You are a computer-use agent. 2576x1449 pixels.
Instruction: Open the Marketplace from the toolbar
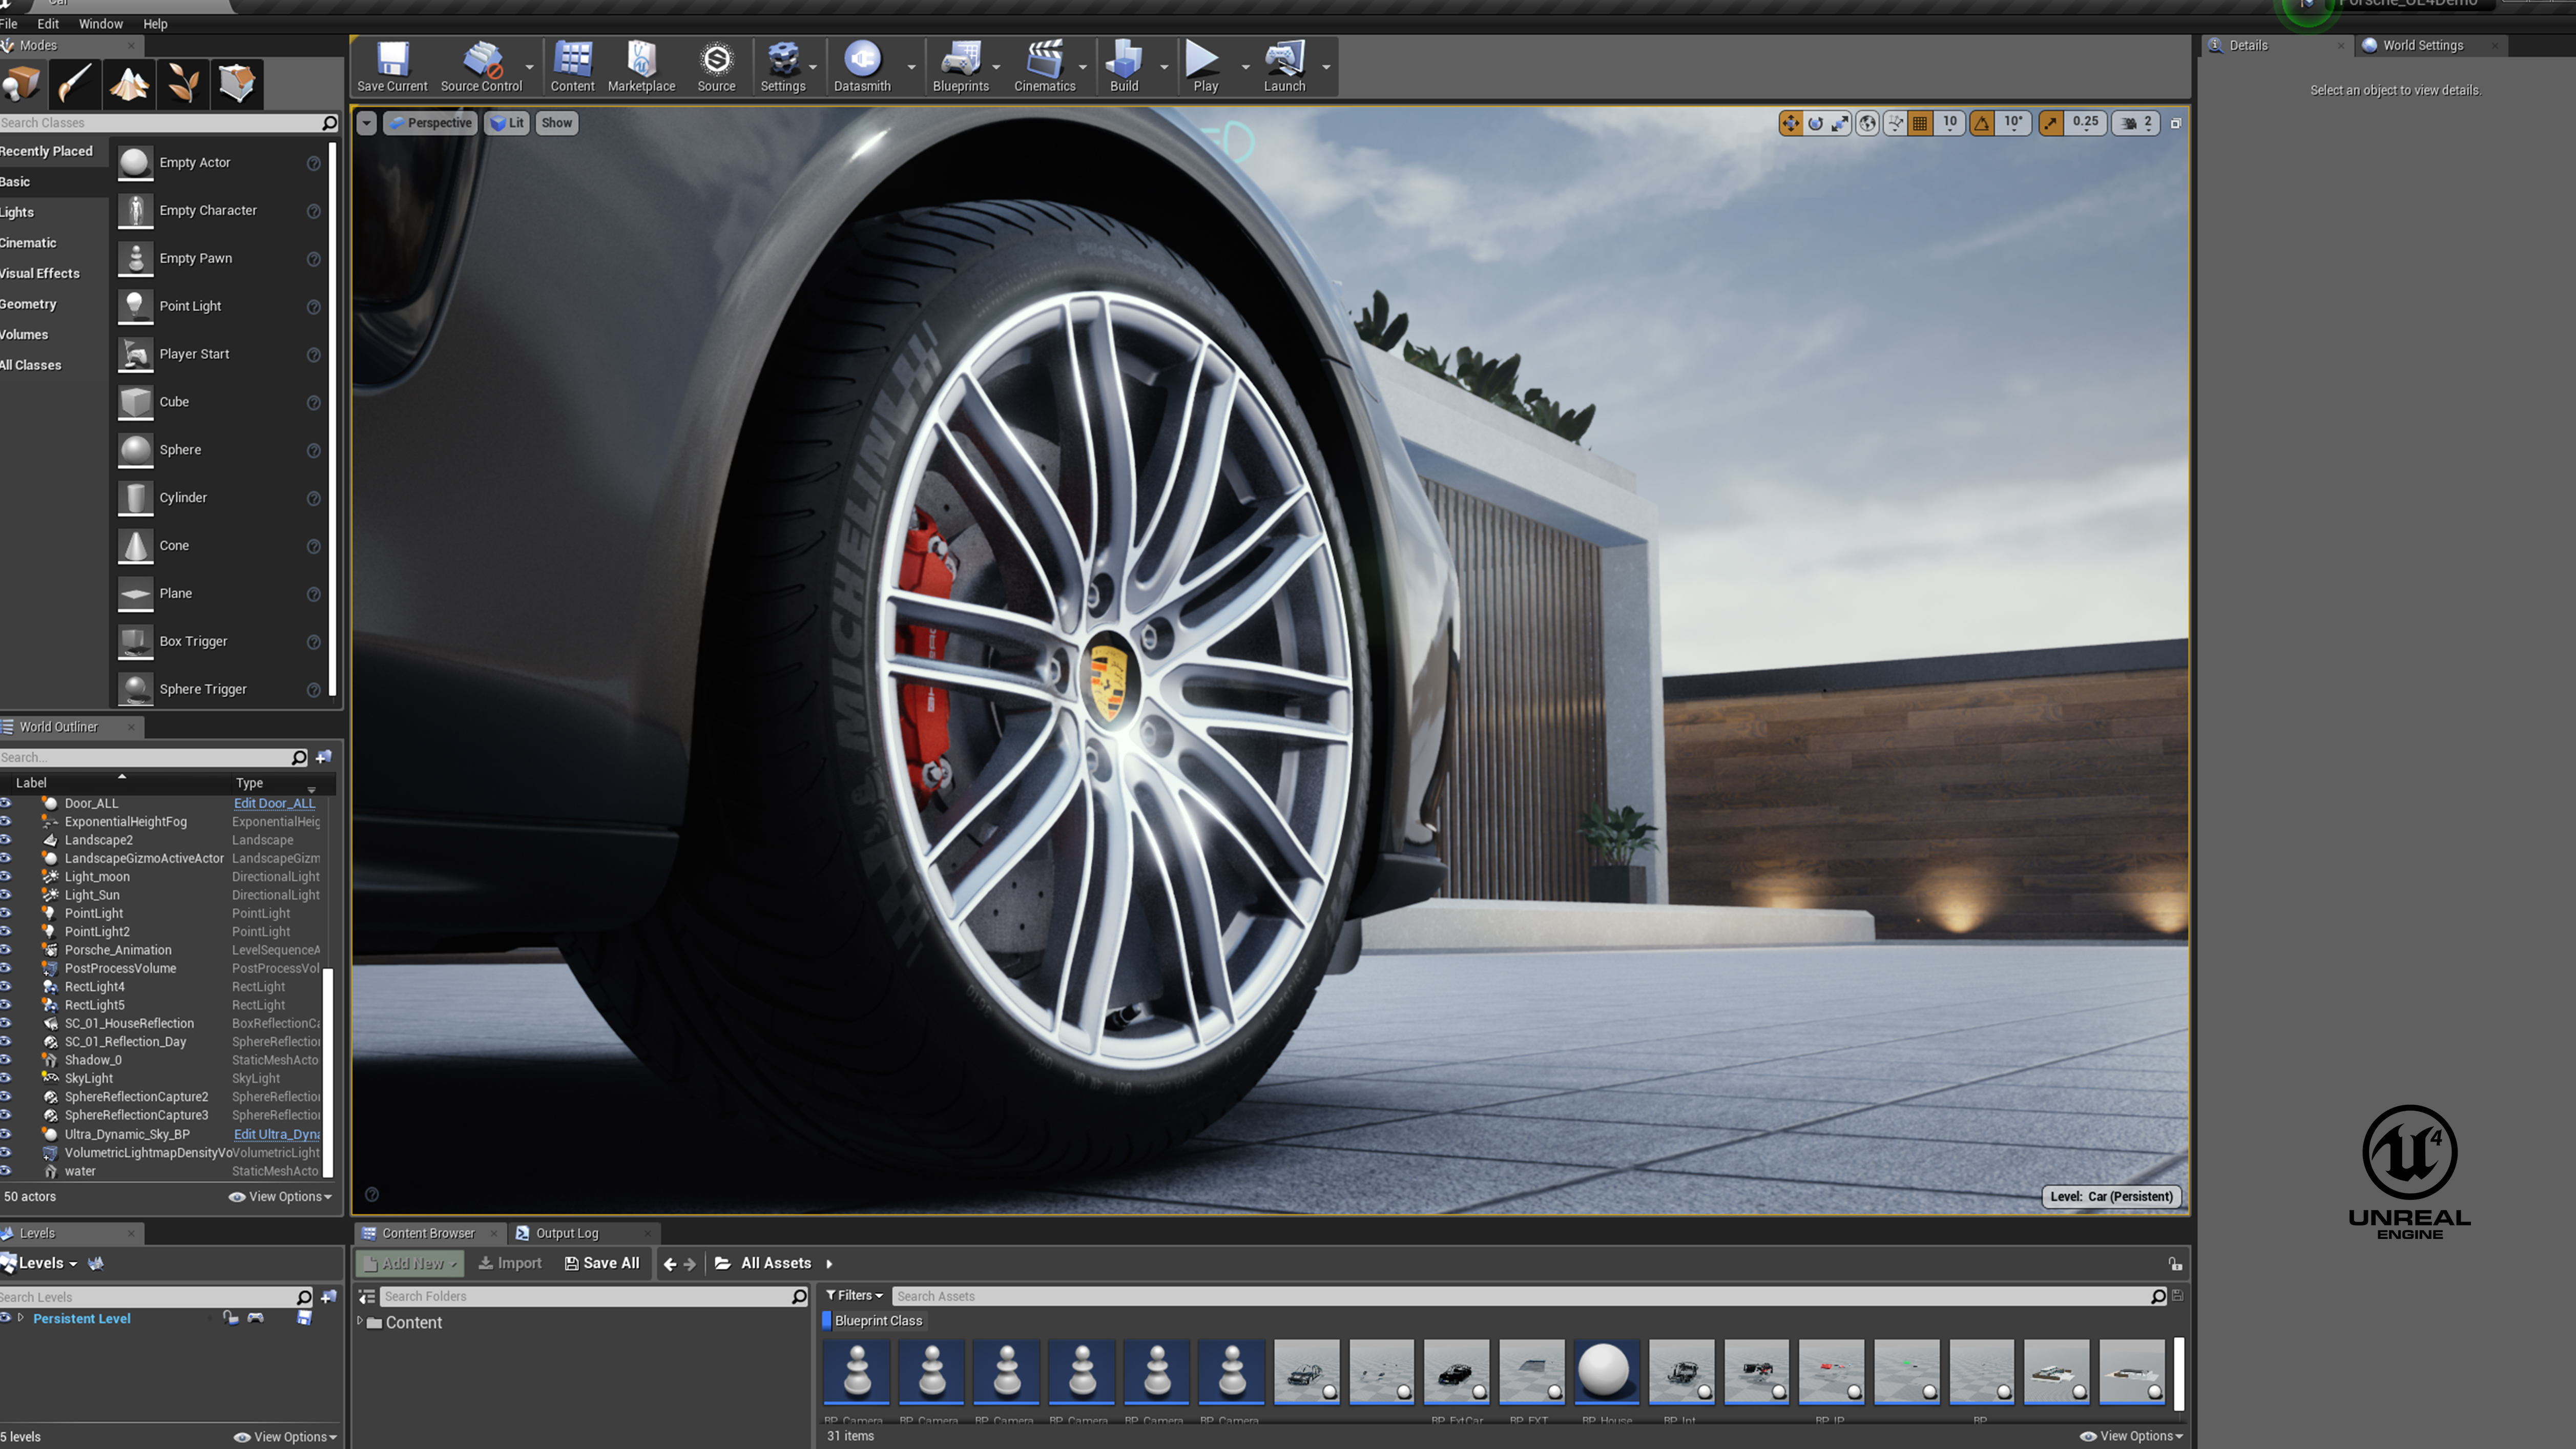tap(641, 66)
